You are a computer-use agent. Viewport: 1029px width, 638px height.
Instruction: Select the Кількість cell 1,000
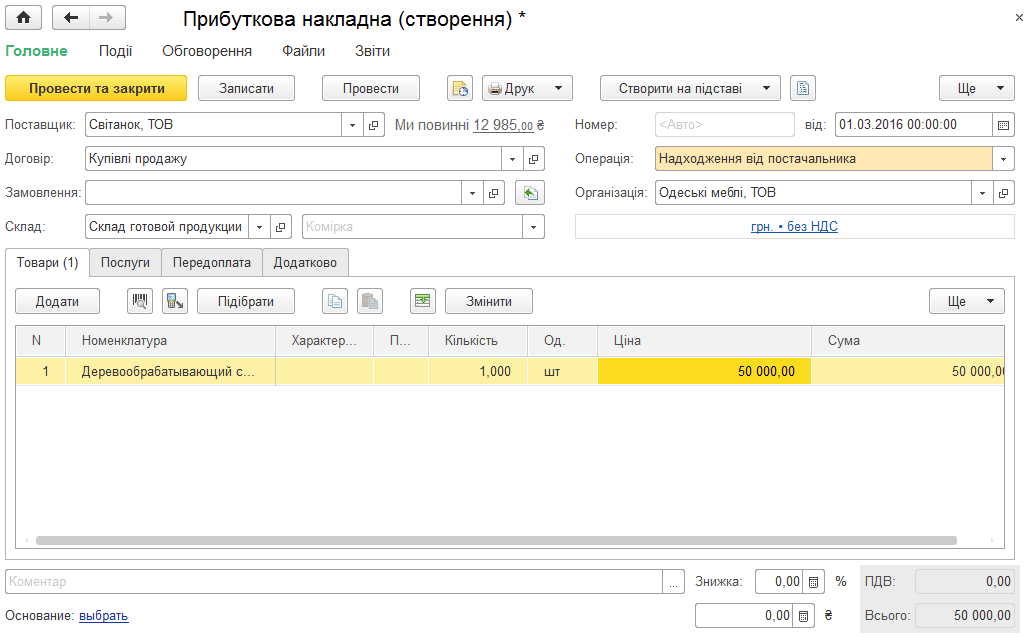click(x=478, y=372)
